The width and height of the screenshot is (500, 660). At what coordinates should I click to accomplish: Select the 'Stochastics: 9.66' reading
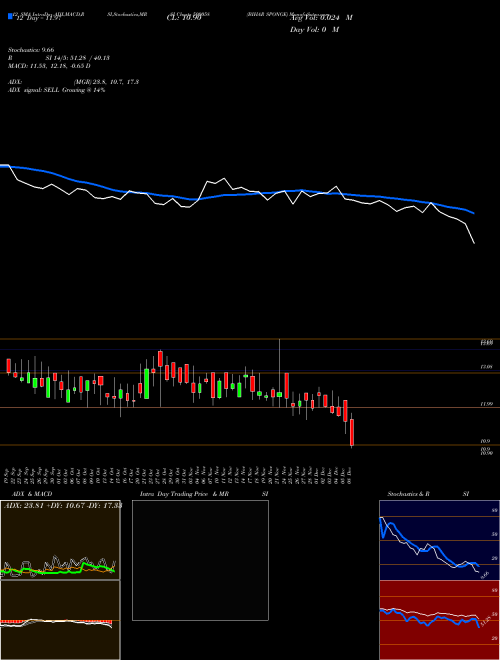pos(31,50)
